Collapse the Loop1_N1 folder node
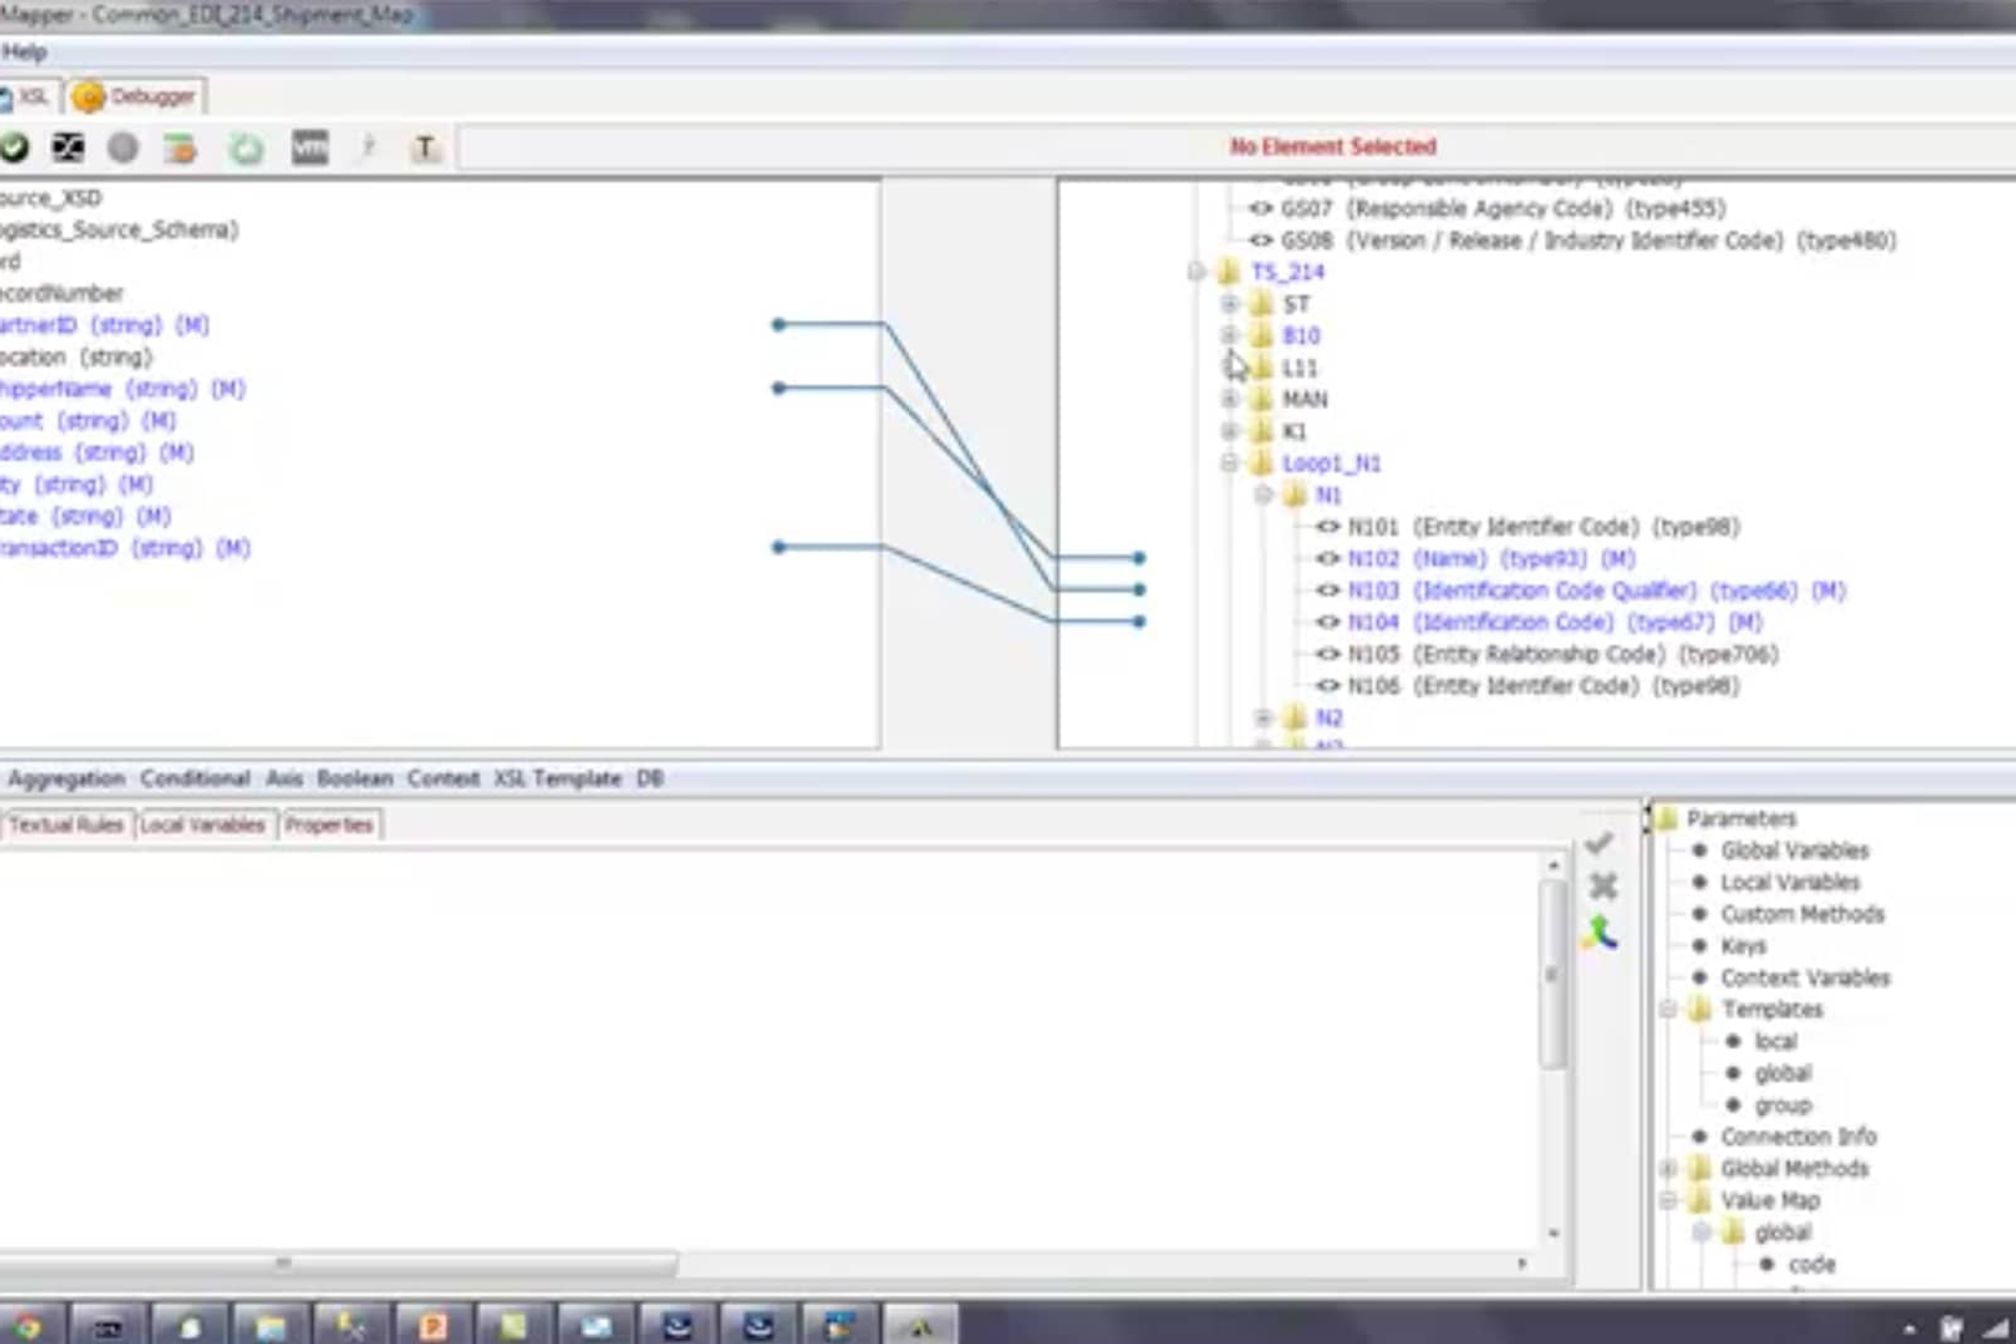 pyautogui.click(x=1230, y=463)
